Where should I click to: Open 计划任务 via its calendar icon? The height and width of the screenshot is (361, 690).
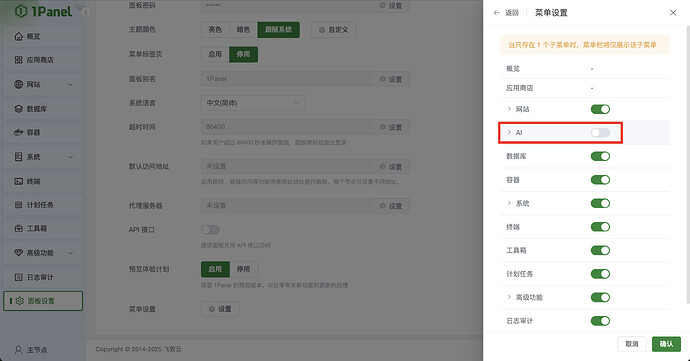(18, 205)
